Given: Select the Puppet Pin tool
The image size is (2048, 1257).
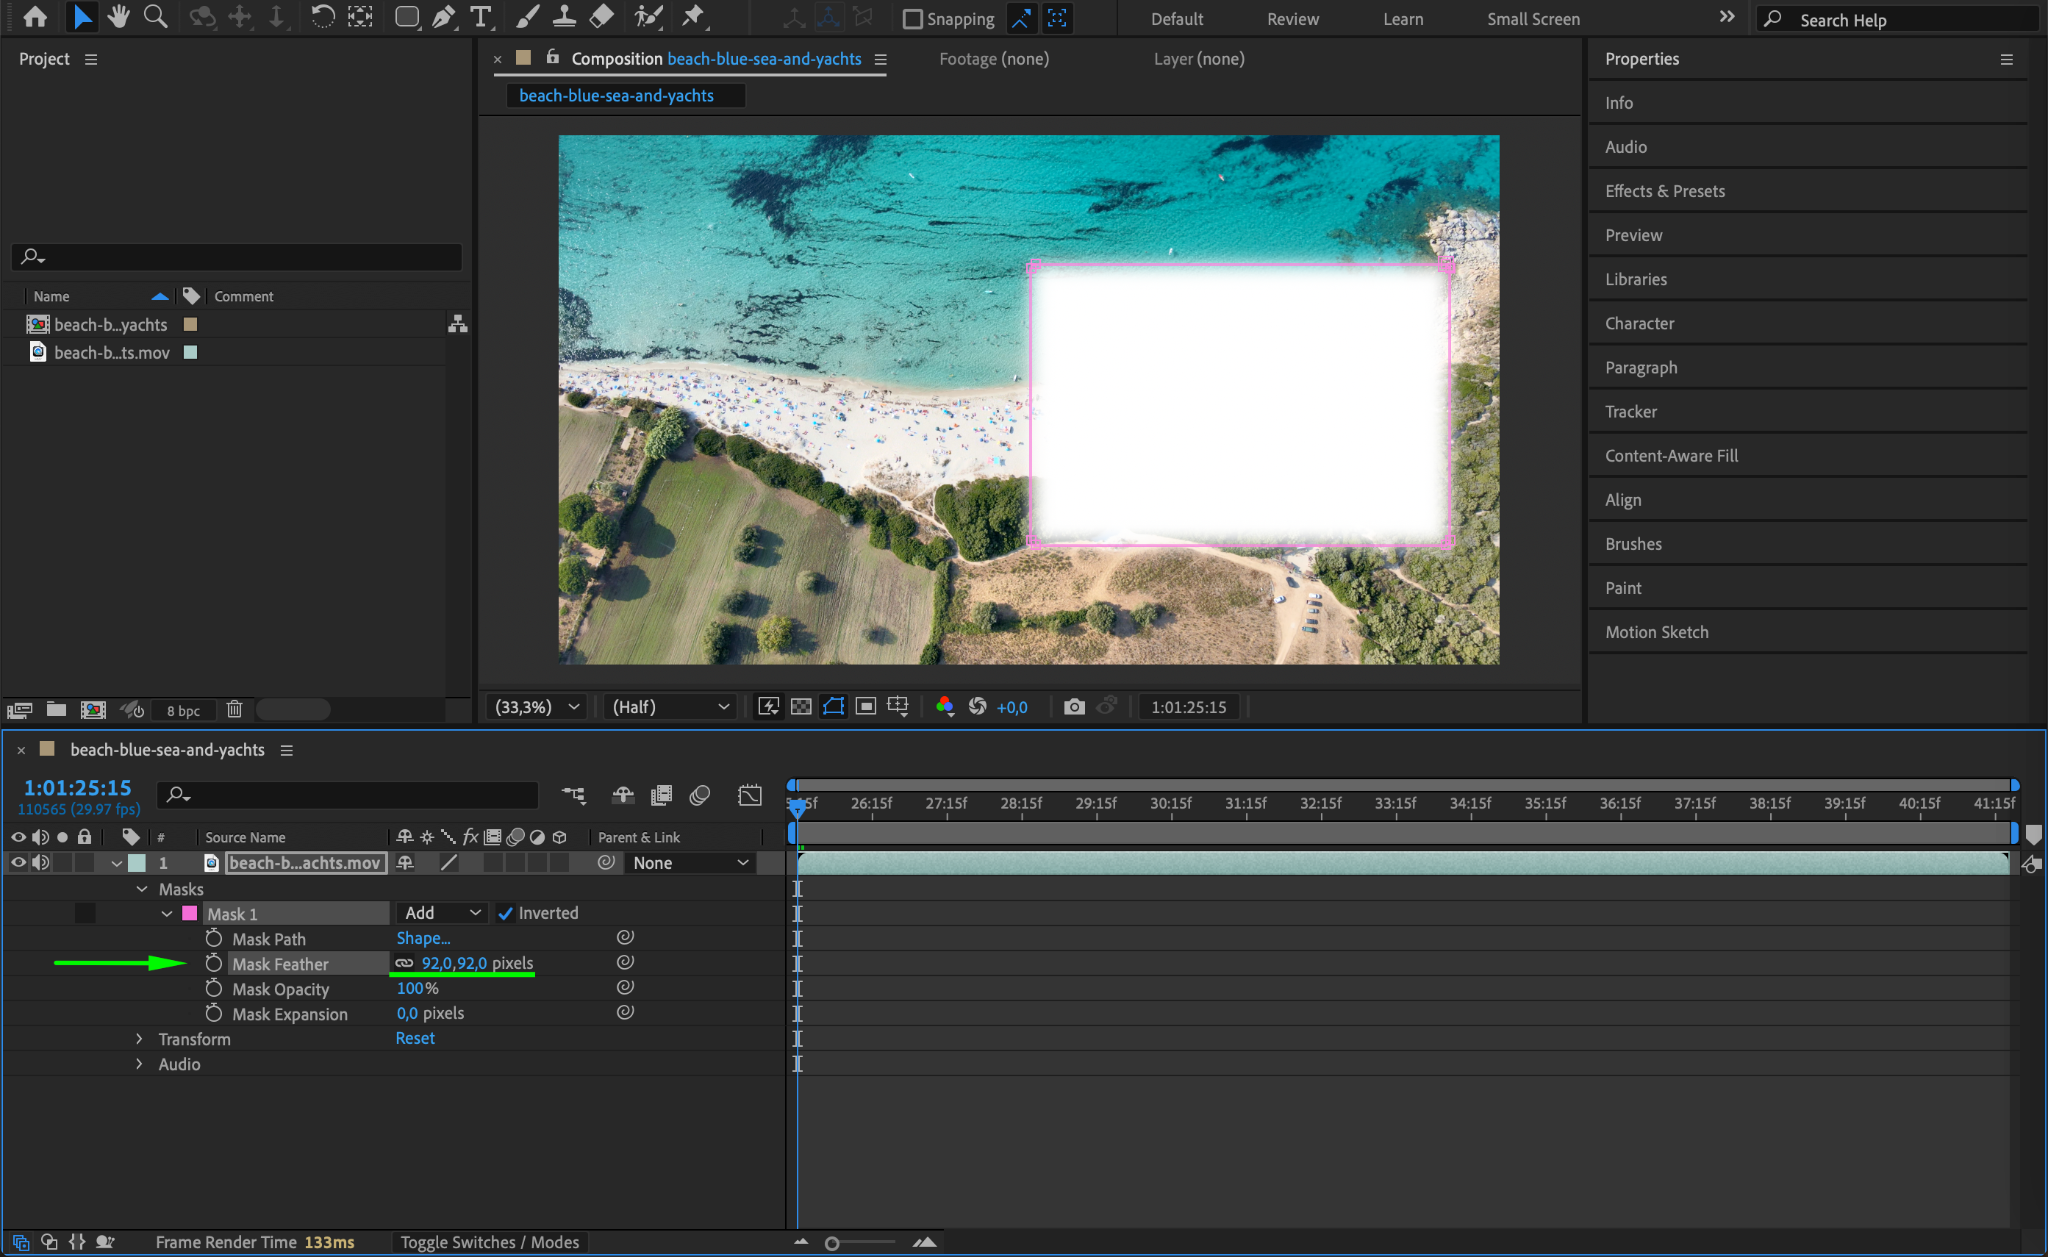Looking at the screenshot, I should tap(692, 17).
